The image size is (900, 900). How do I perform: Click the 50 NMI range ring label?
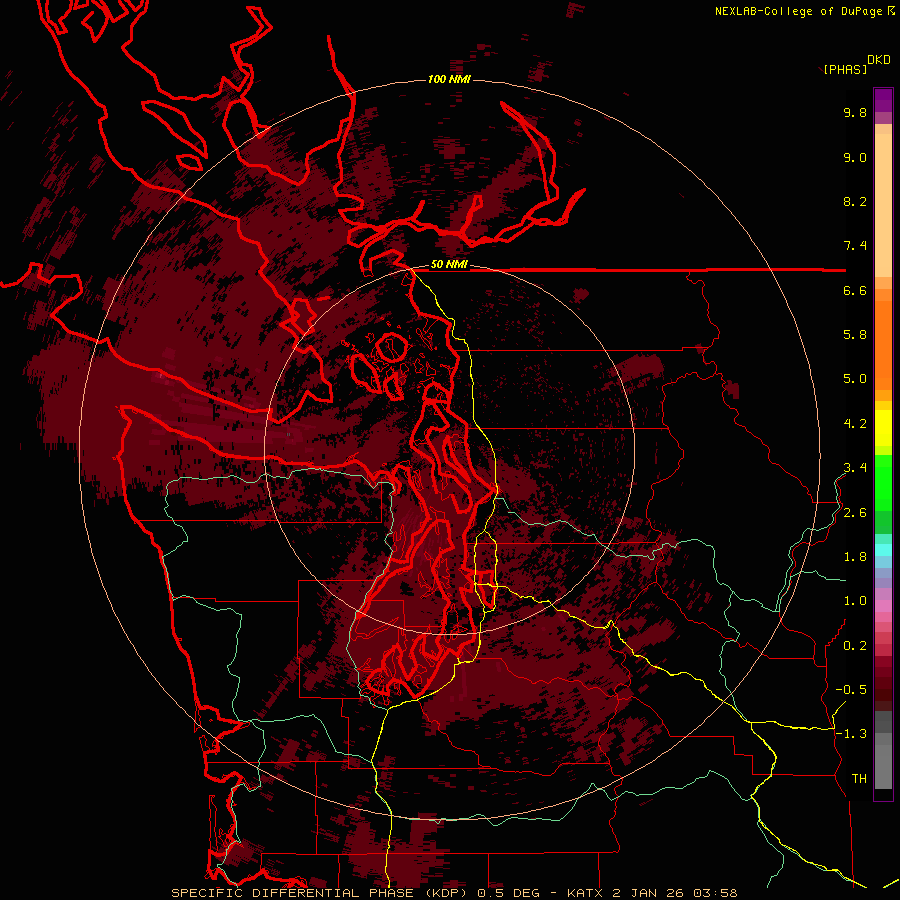(x=449, y=265)
